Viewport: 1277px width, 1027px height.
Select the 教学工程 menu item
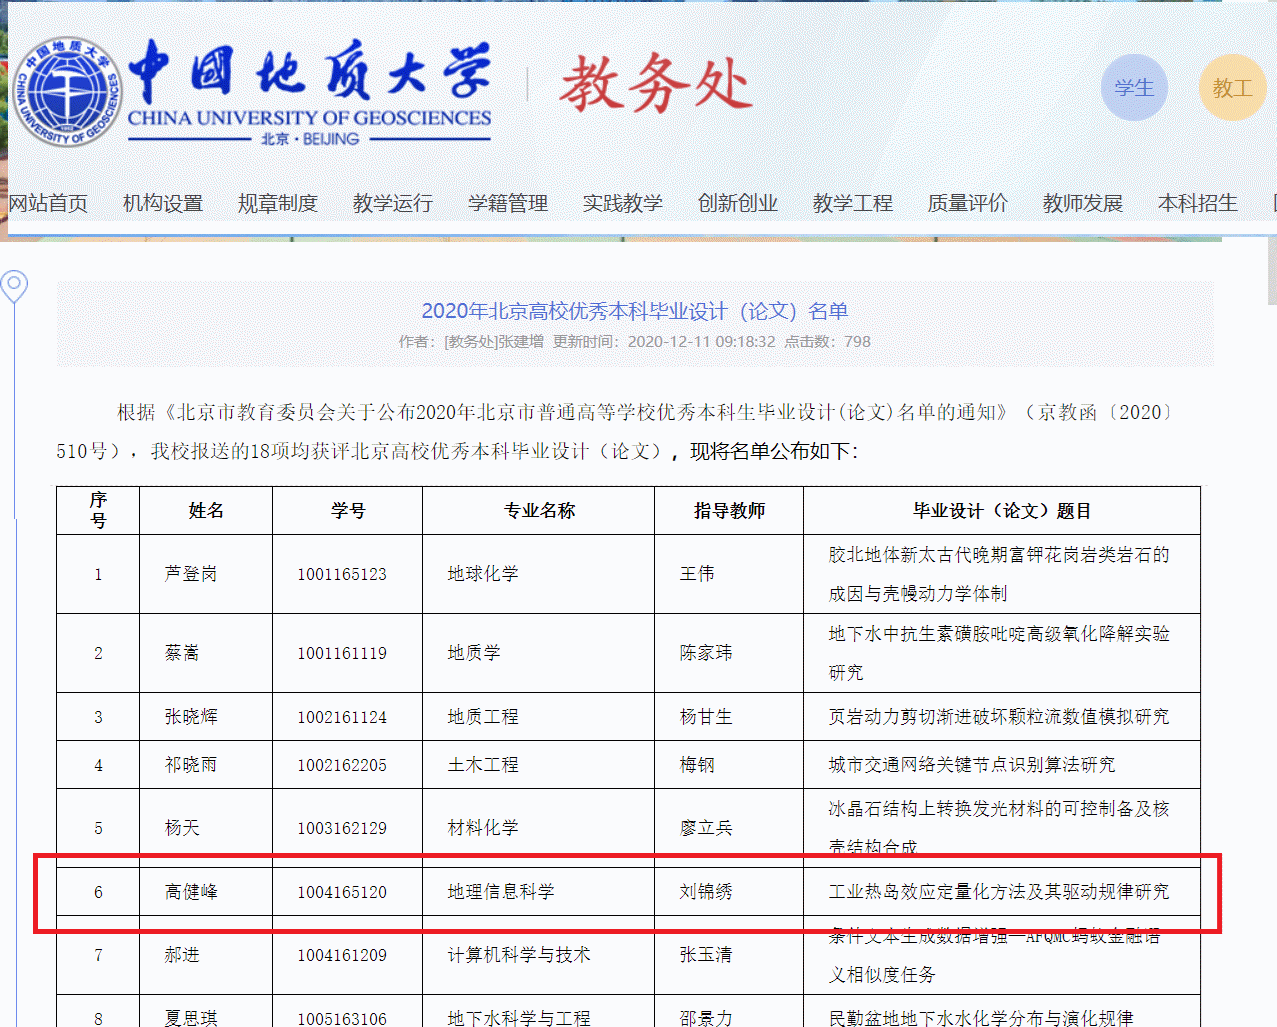point(853,203)
